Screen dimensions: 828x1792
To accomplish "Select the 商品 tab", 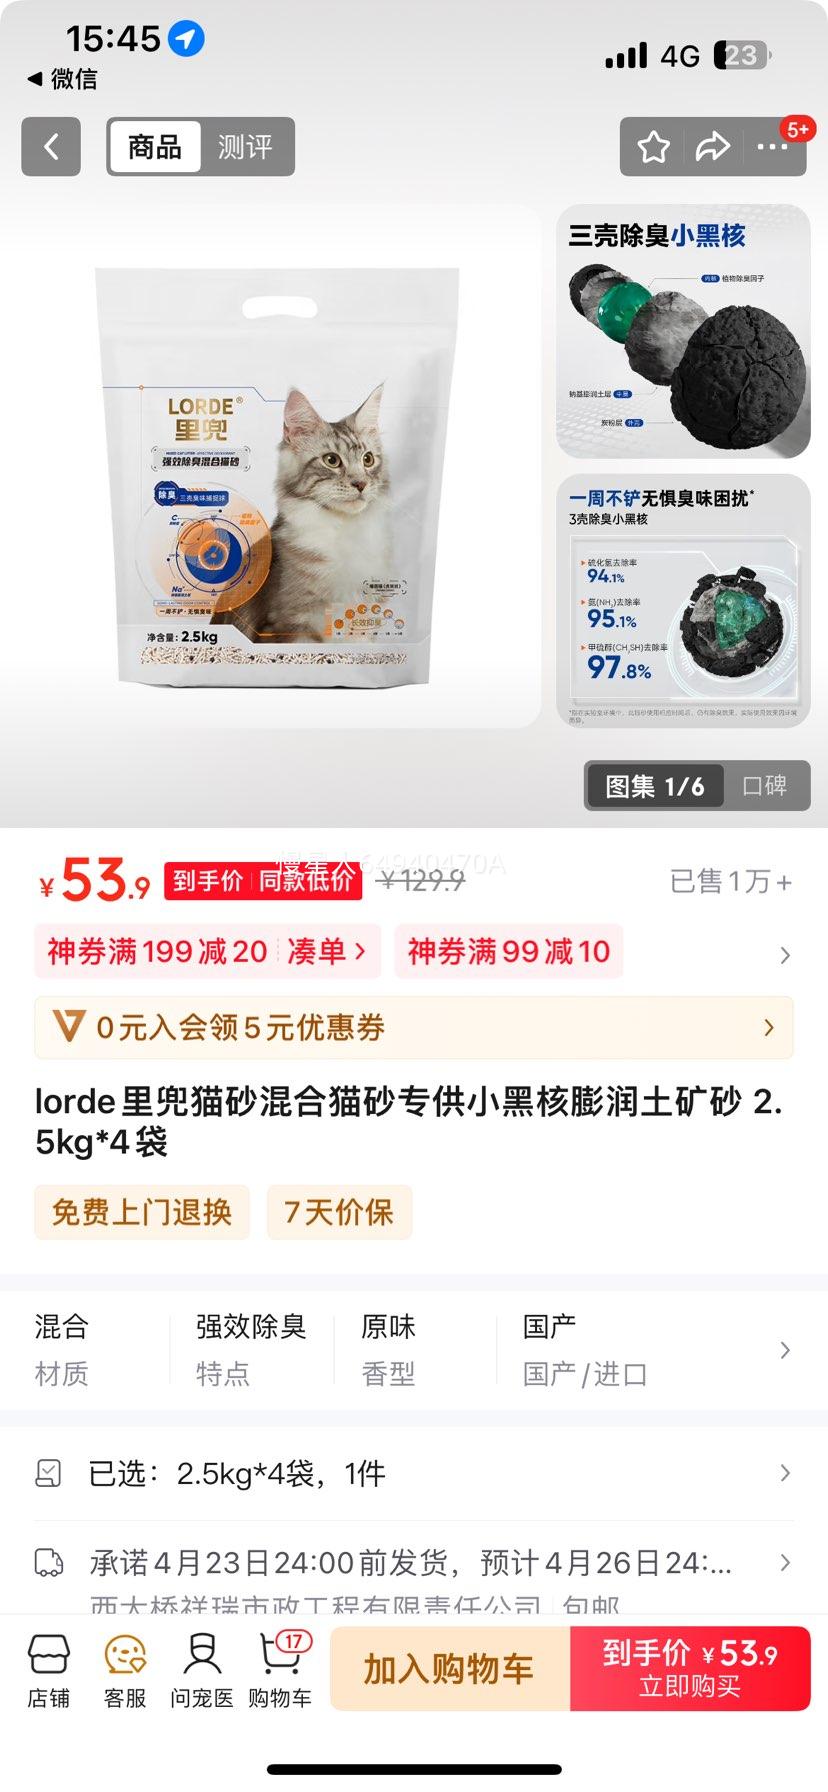I will pos(155,147).
